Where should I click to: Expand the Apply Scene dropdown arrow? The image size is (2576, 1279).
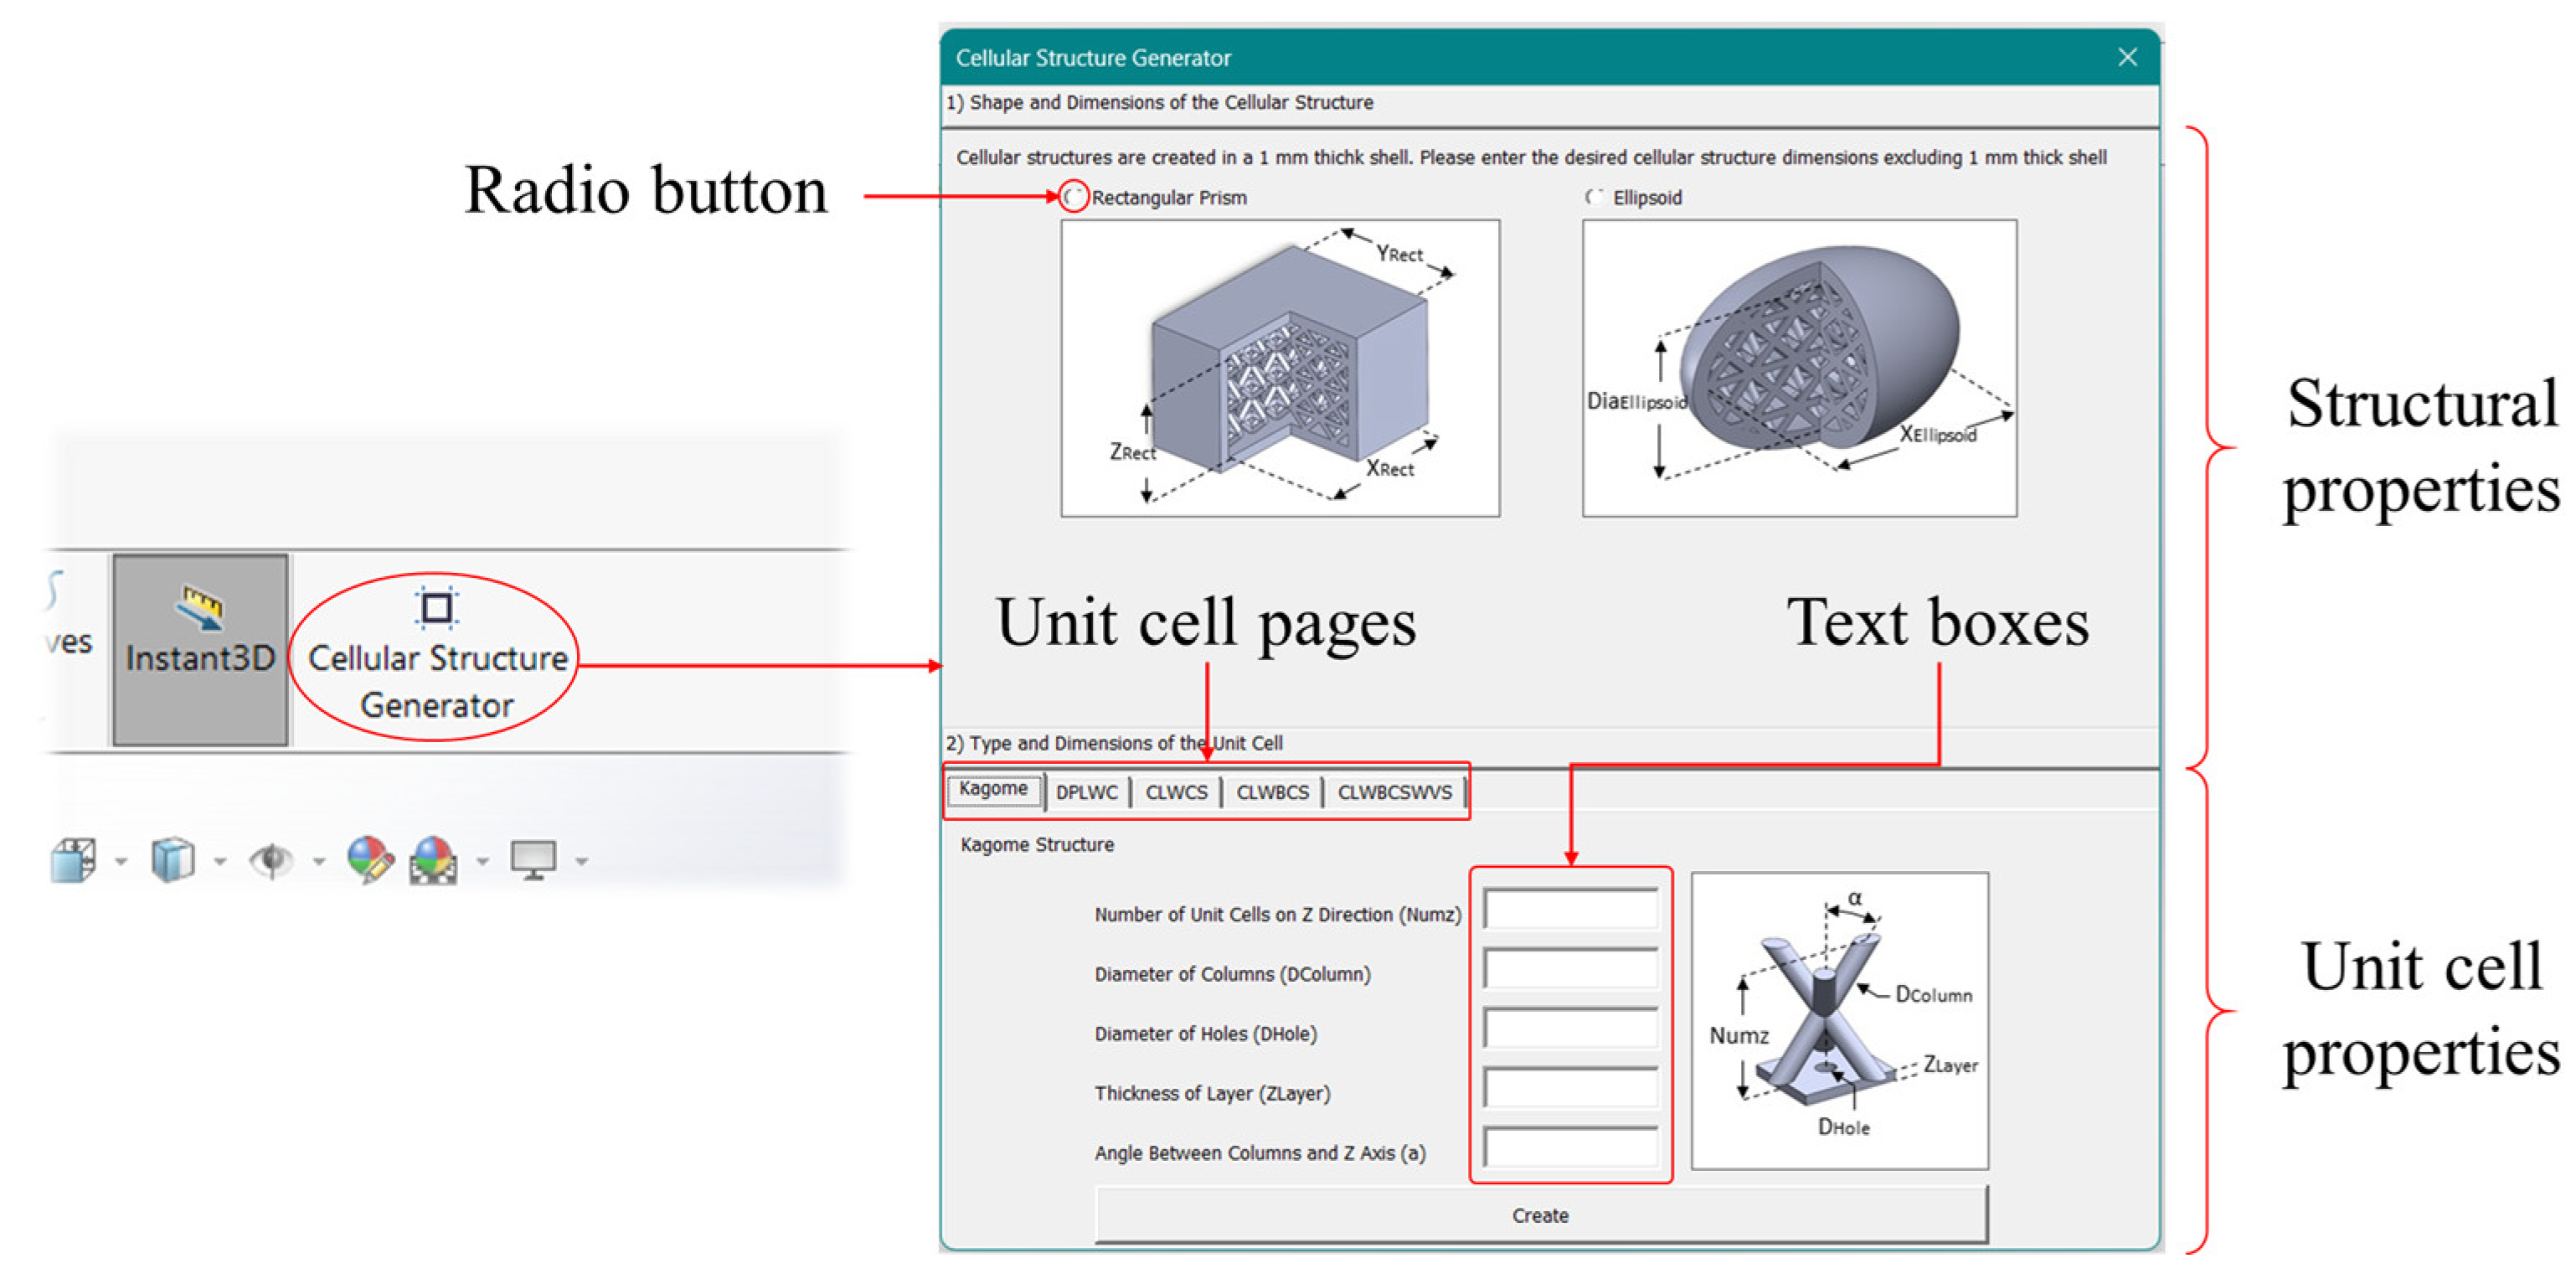tap(483, 861)
